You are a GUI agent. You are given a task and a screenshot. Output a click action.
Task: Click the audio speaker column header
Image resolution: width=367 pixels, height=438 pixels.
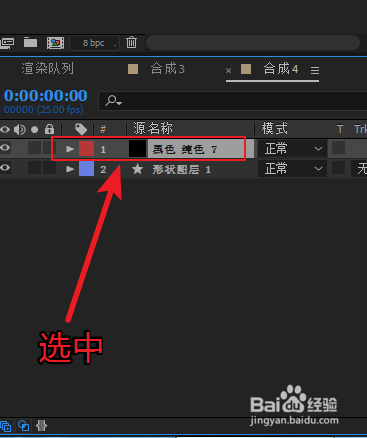coord(20,129)
